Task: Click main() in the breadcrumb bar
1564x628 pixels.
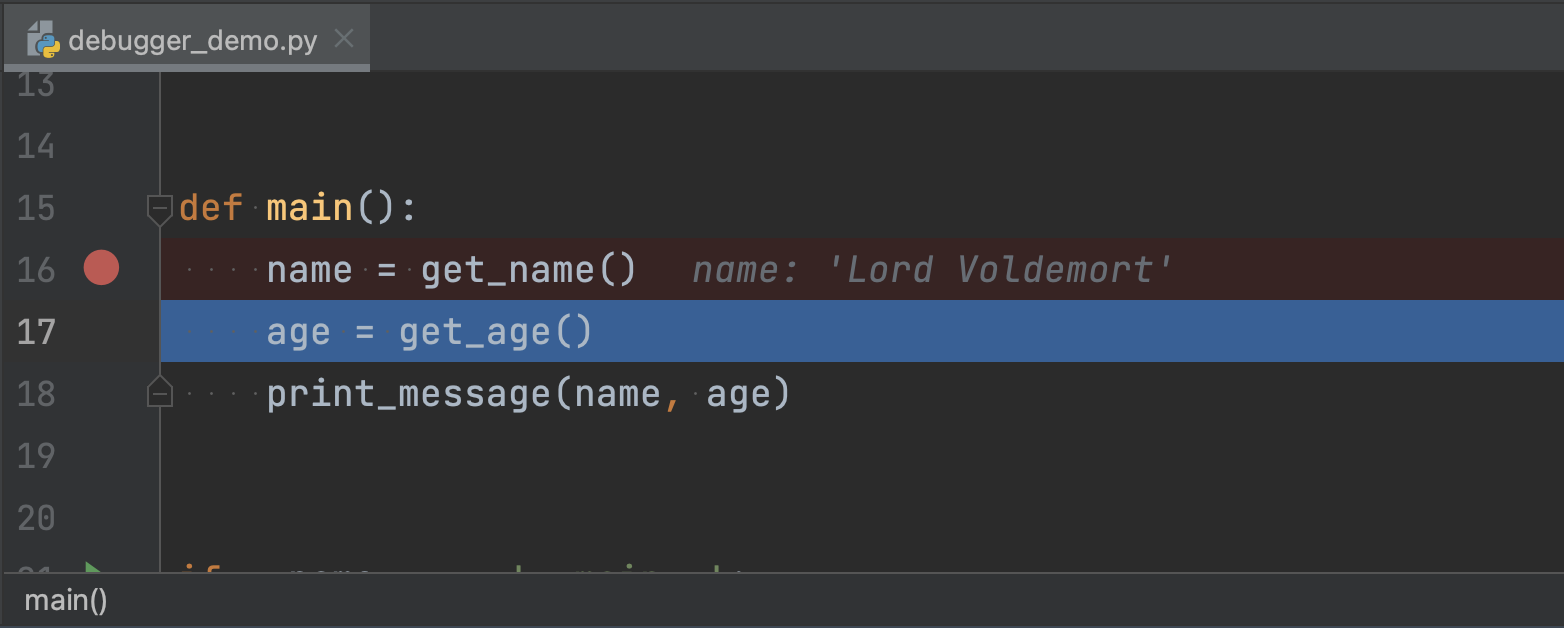Action: (x=64, y=600)
